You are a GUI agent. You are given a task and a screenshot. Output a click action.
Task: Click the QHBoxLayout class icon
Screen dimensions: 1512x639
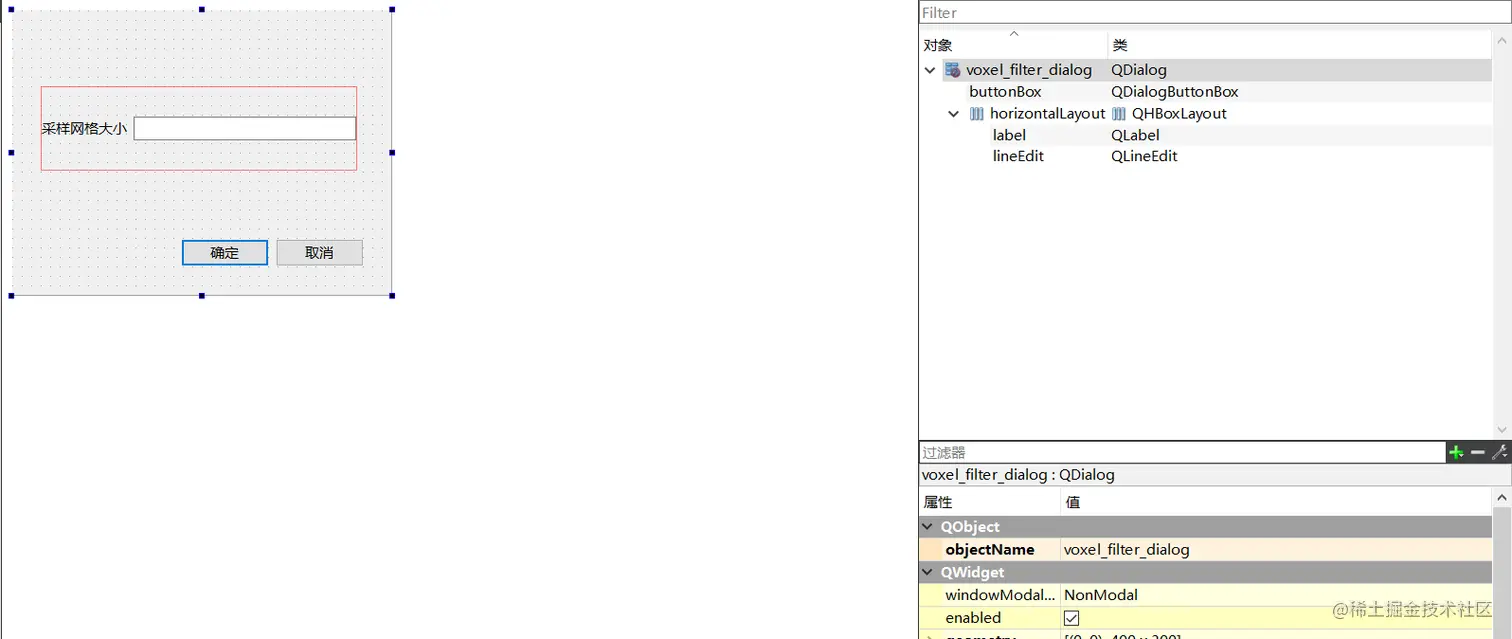coord(1119,114)
